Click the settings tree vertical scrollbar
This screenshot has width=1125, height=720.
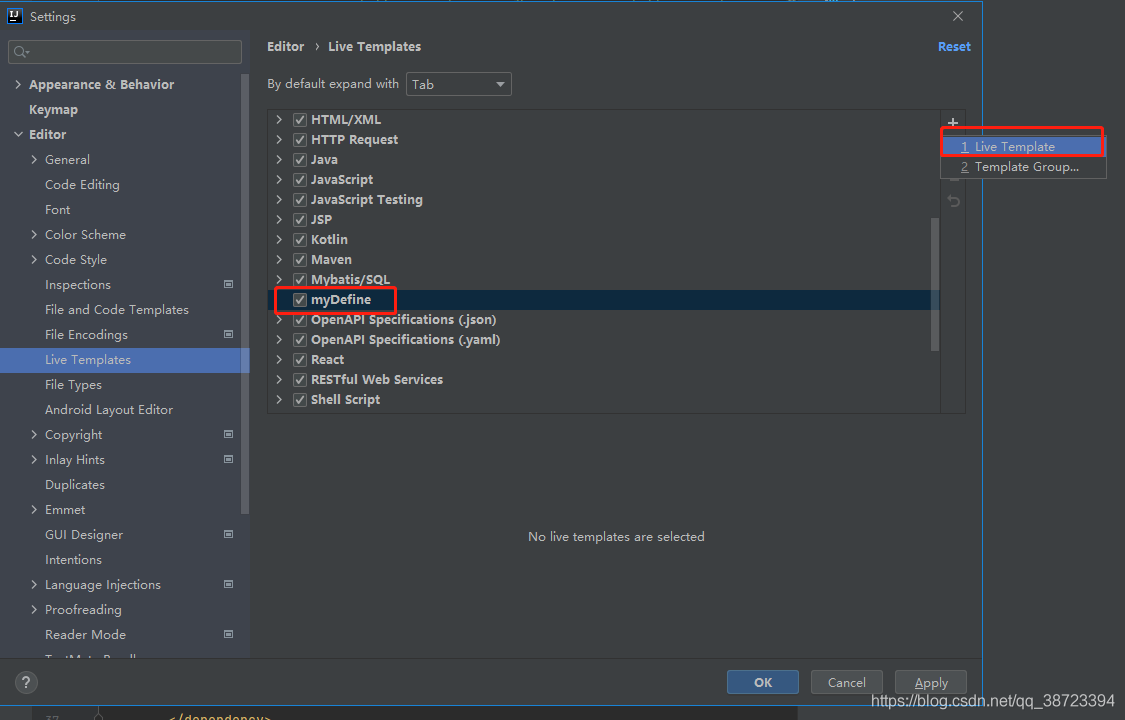pyautogui.click(x=245, y=294)
